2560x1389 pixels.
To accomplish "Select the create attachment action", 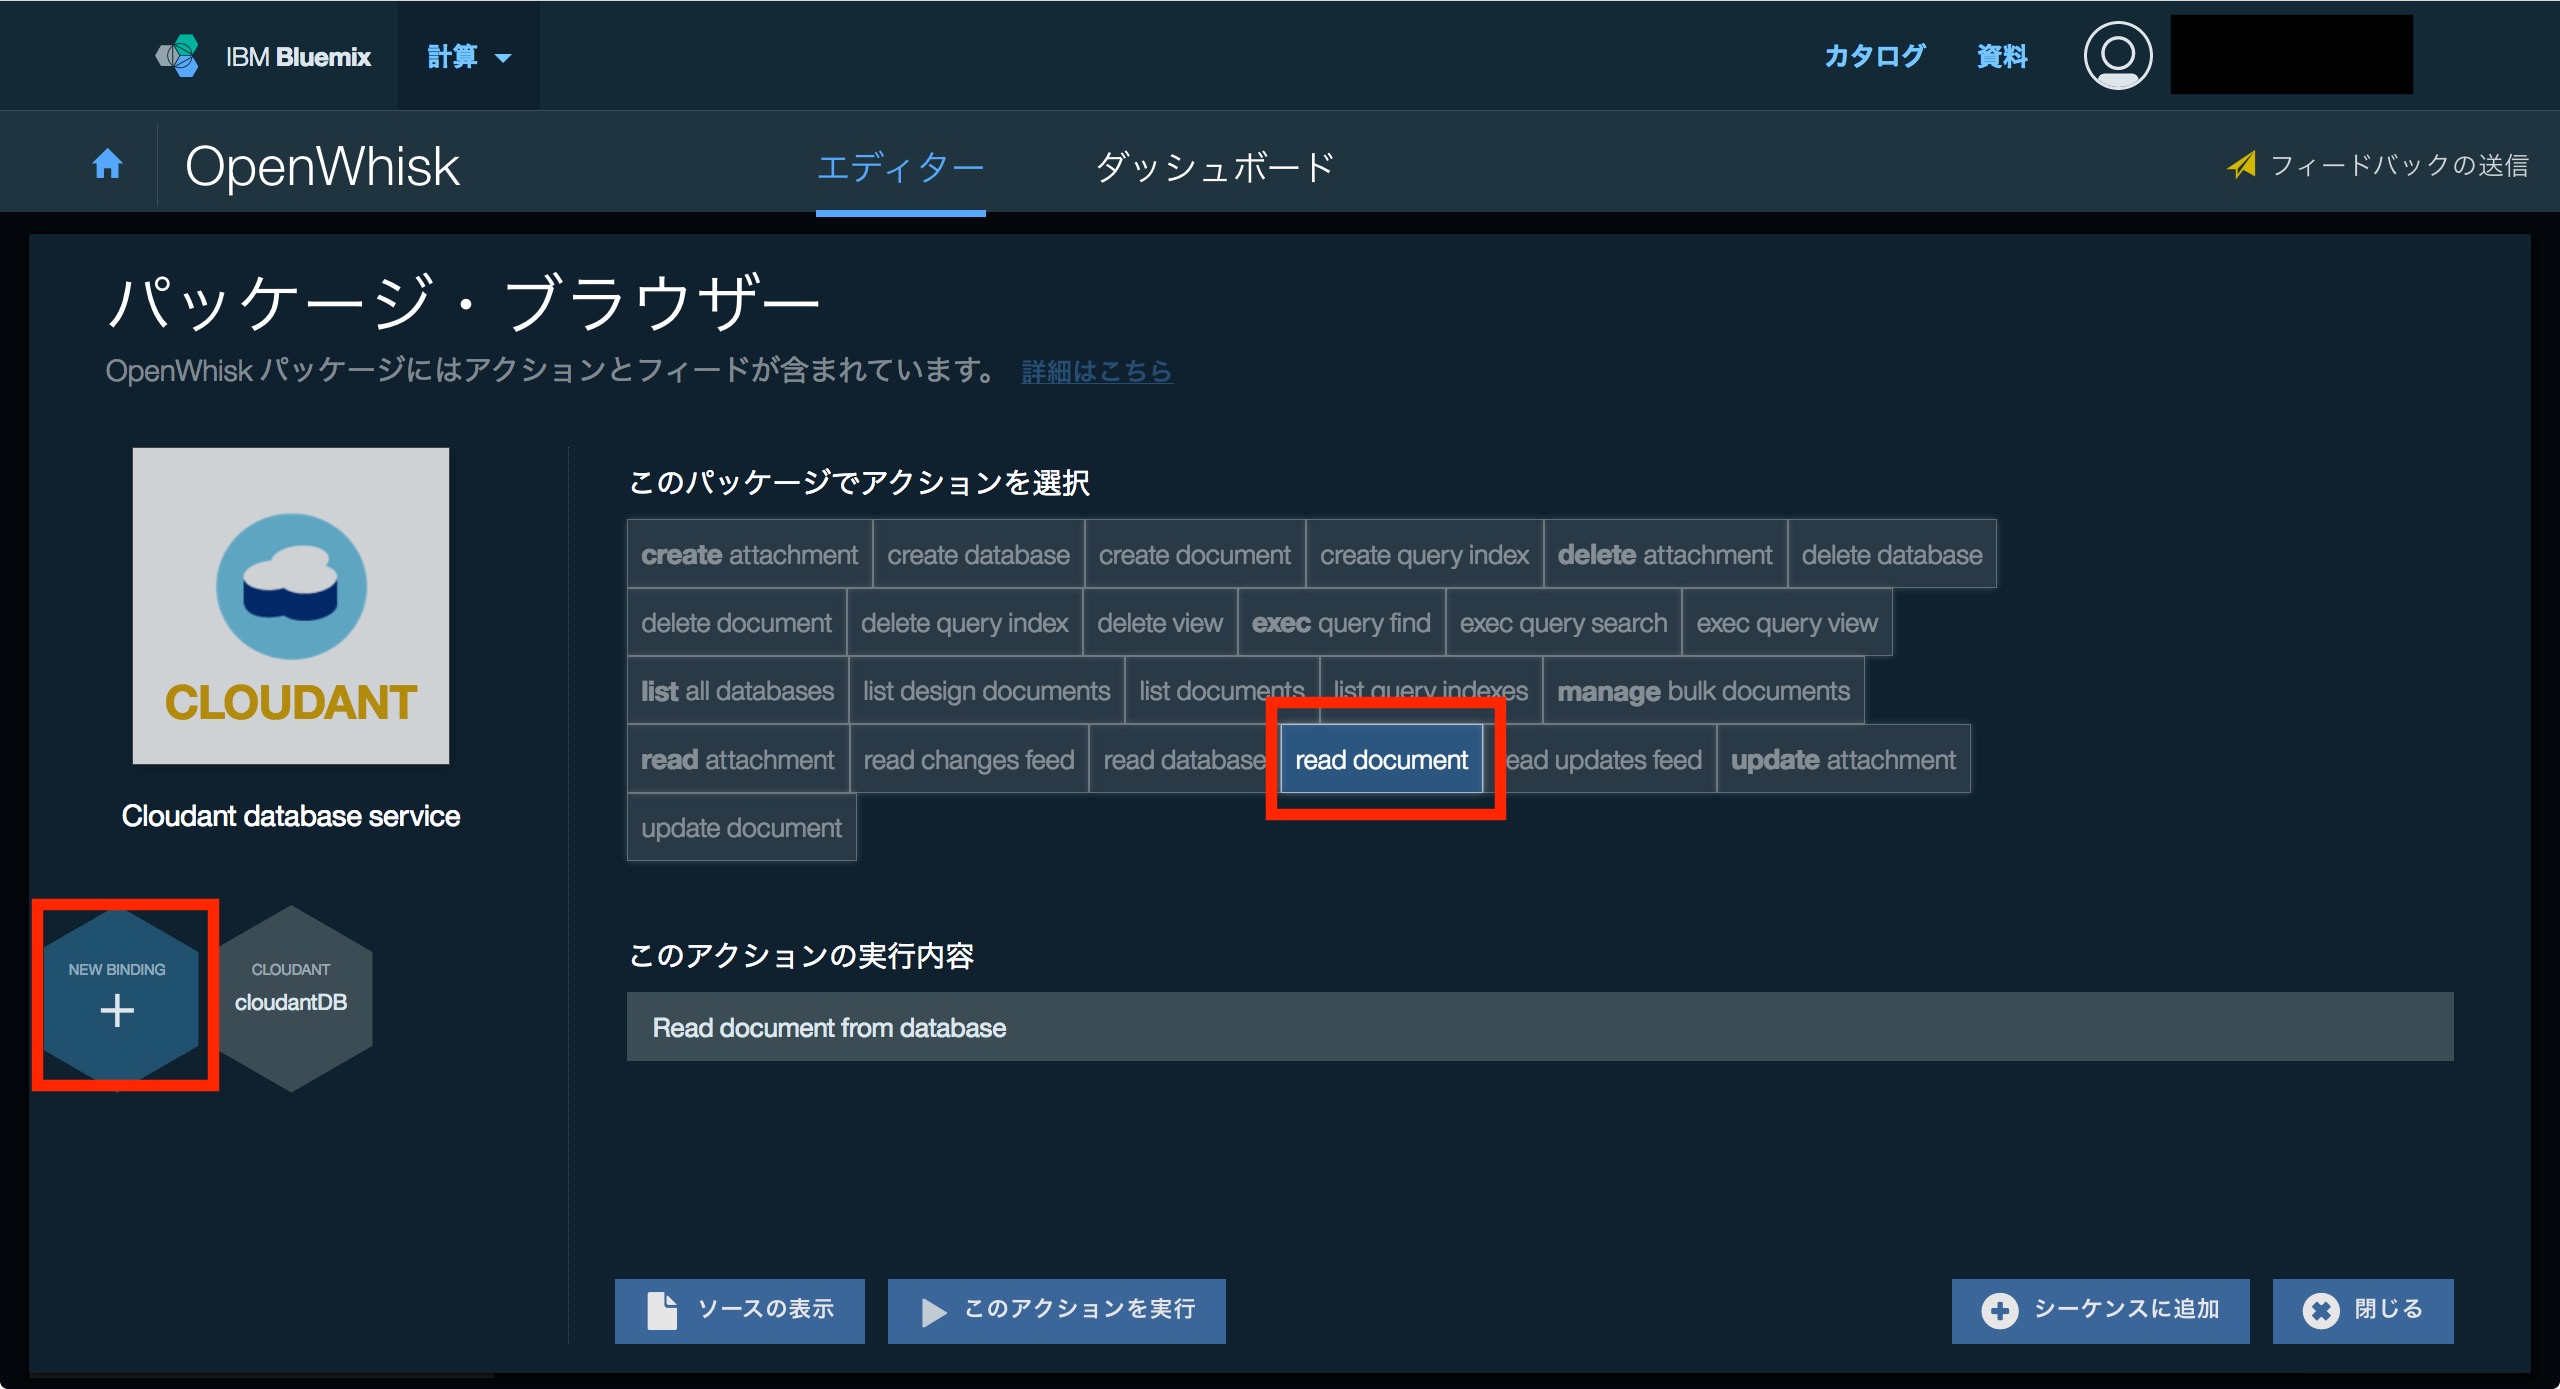I will coord(749,554).
